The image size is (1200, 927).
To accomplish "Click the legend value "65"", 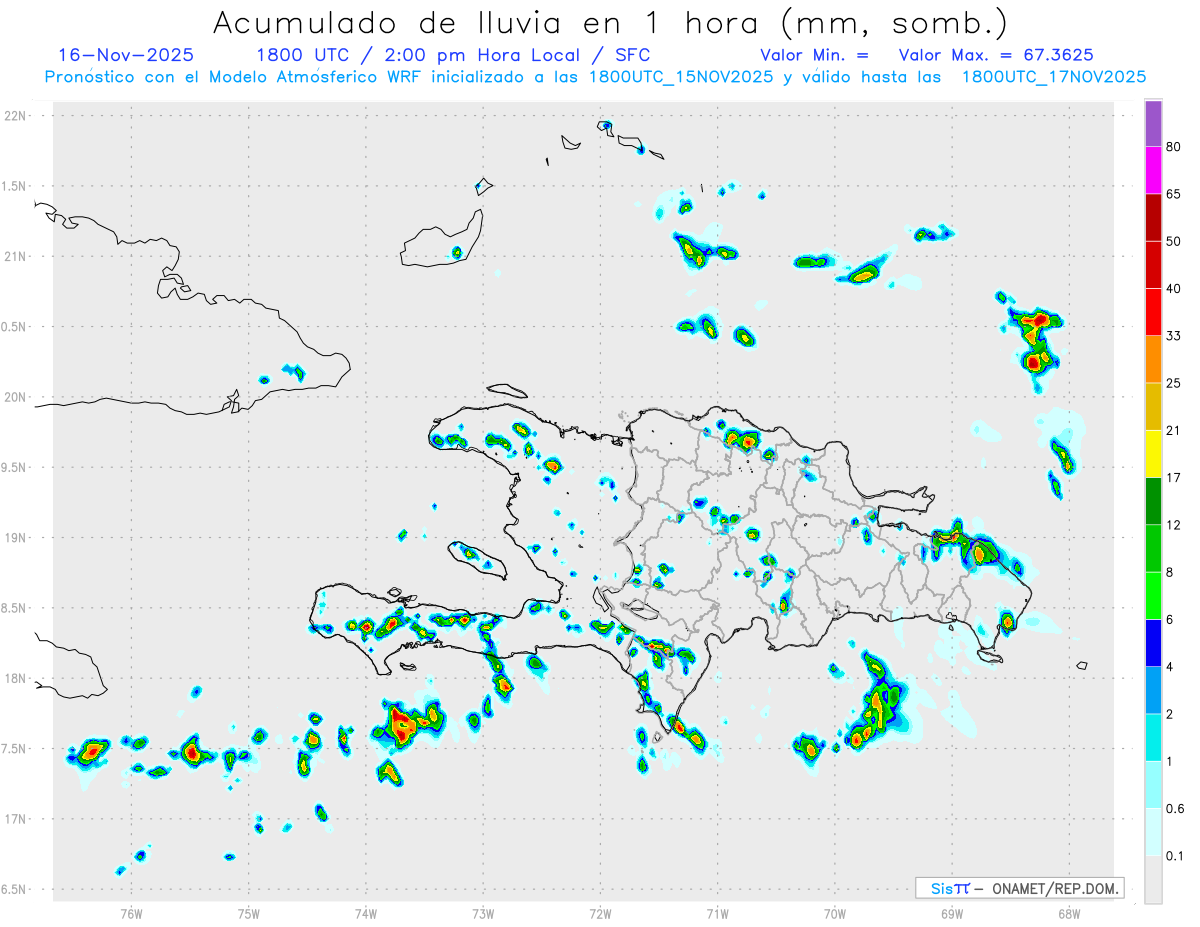I will [x=1174, y=193].
